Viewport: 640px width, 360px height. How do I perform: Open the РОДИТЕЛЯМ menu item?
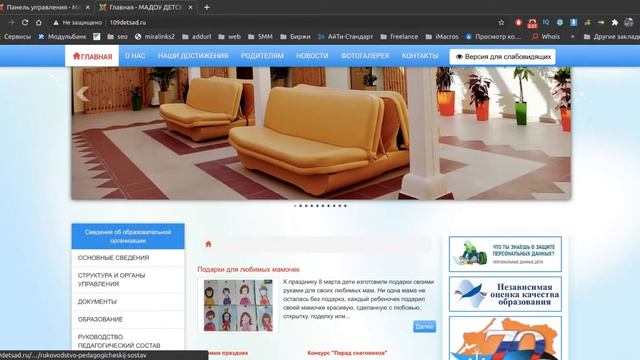pyautogui.click(x=262, y=56)
